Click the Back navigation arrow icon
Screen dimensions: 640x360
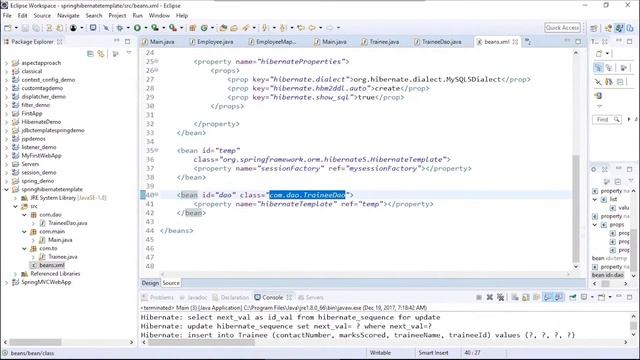(312, 28)
